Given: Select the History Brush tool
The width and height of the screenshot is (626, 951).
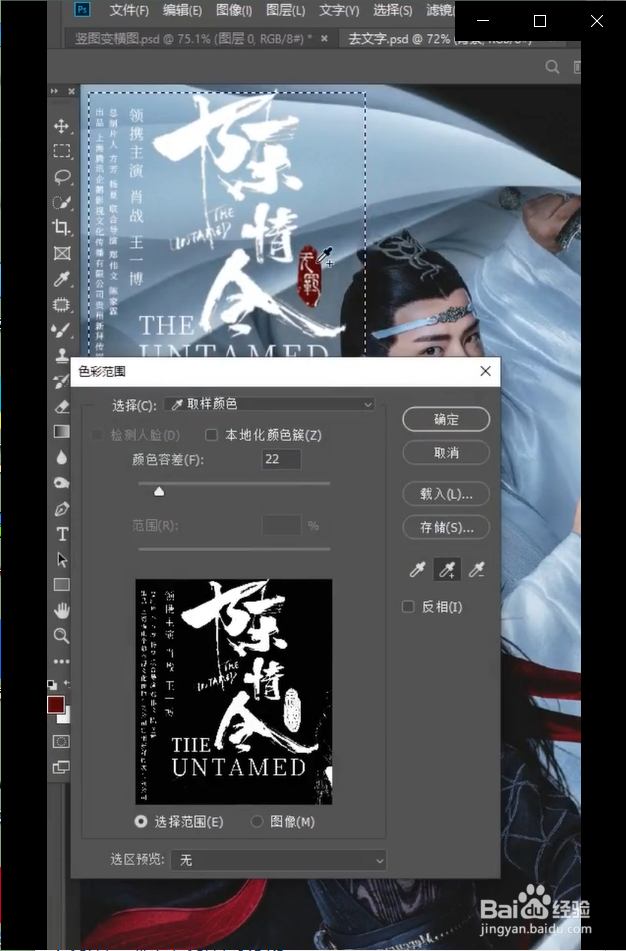Looking at the screenshot, I should click(61, 381).
